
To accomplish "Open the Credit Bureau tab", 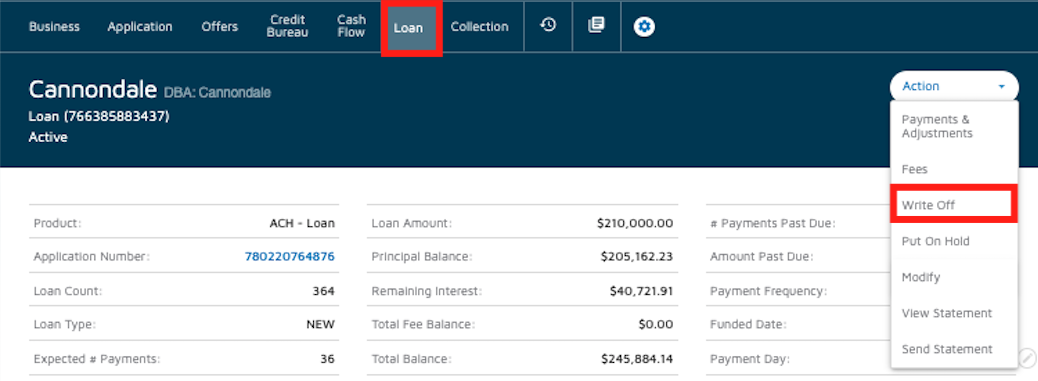I will [x=287, y=26].
